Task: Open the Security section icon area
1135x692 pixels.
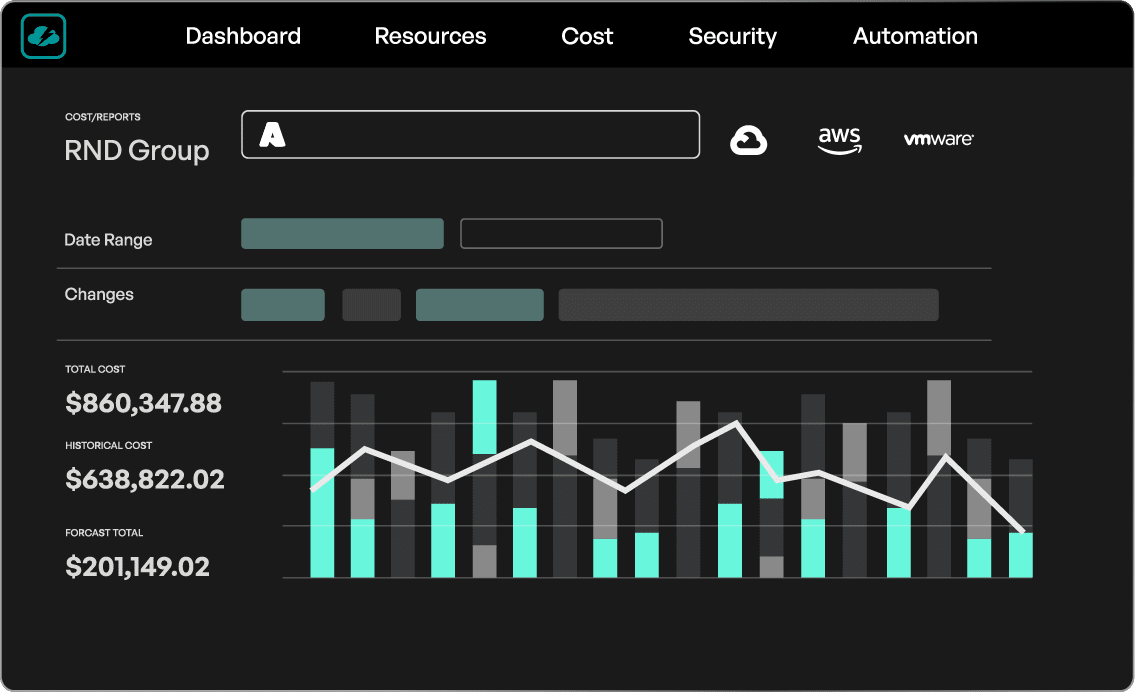Action: click(732, 36)
